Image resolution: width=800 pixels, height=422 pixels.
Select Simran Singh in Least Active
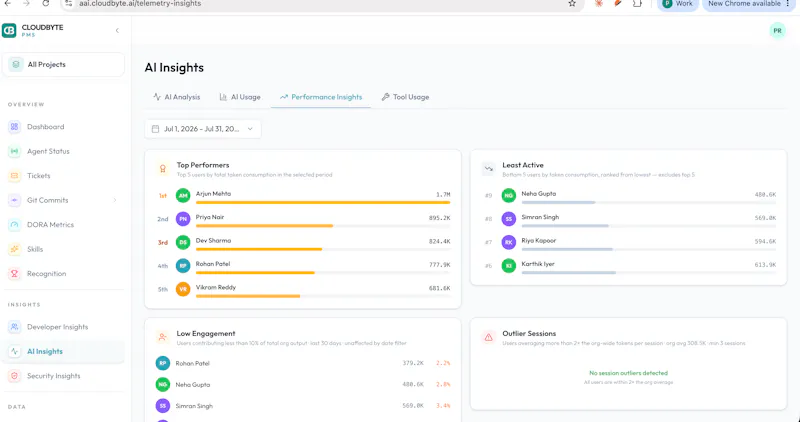point(540,217)
